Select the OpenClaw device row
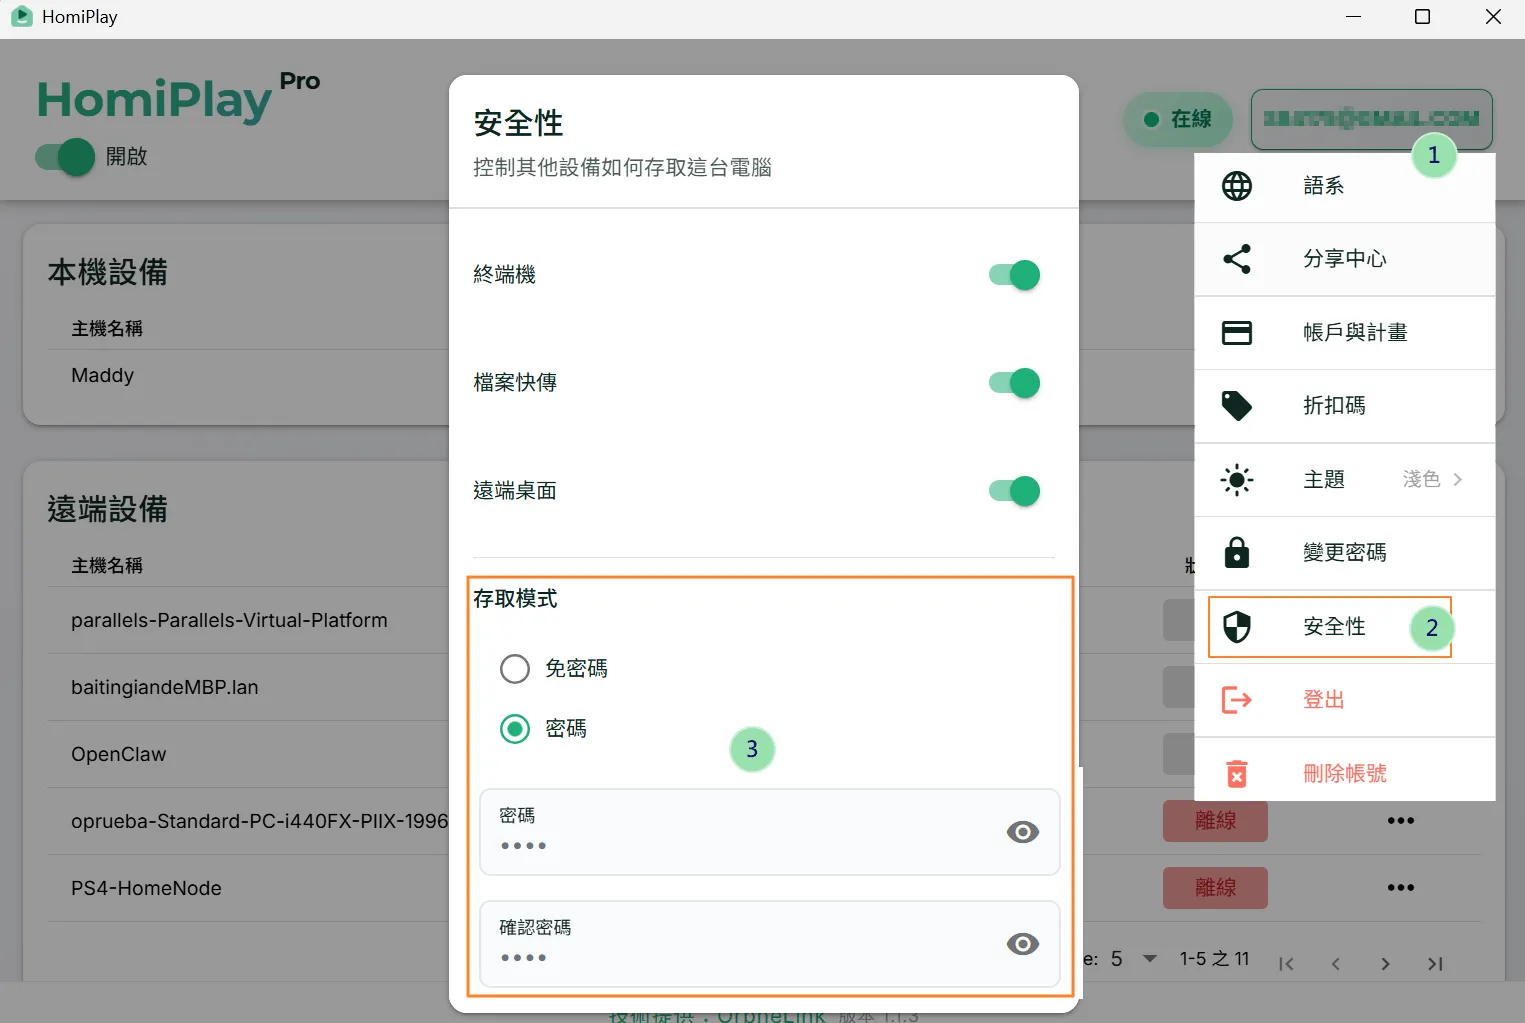 [x=119, y=755]
